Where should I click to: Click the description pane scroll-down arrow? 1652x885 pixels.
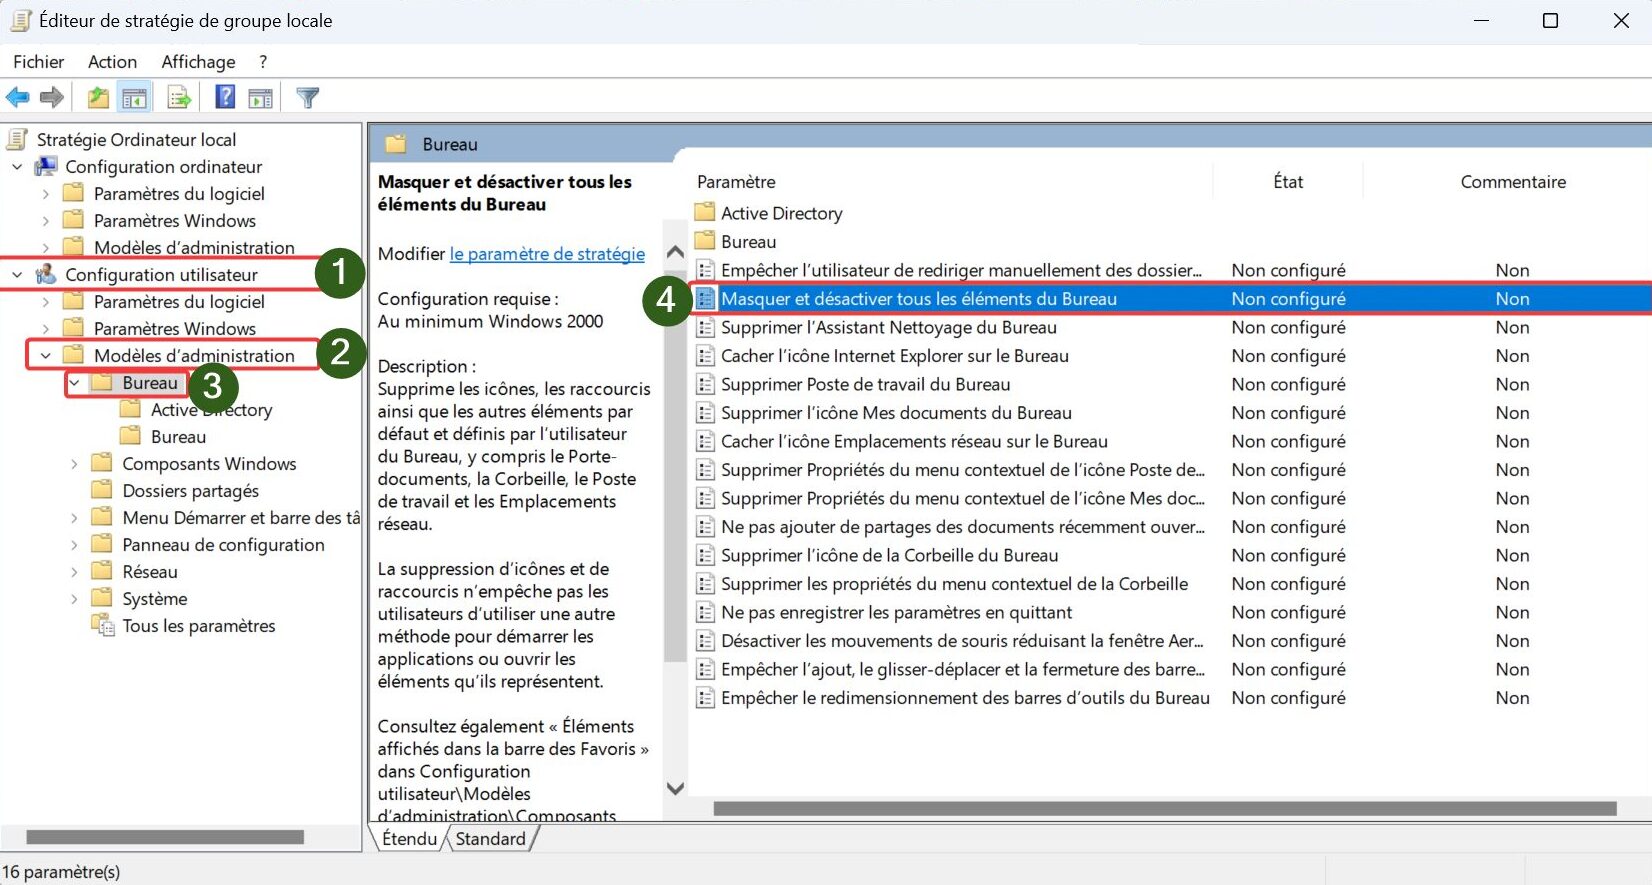(676, 788)
